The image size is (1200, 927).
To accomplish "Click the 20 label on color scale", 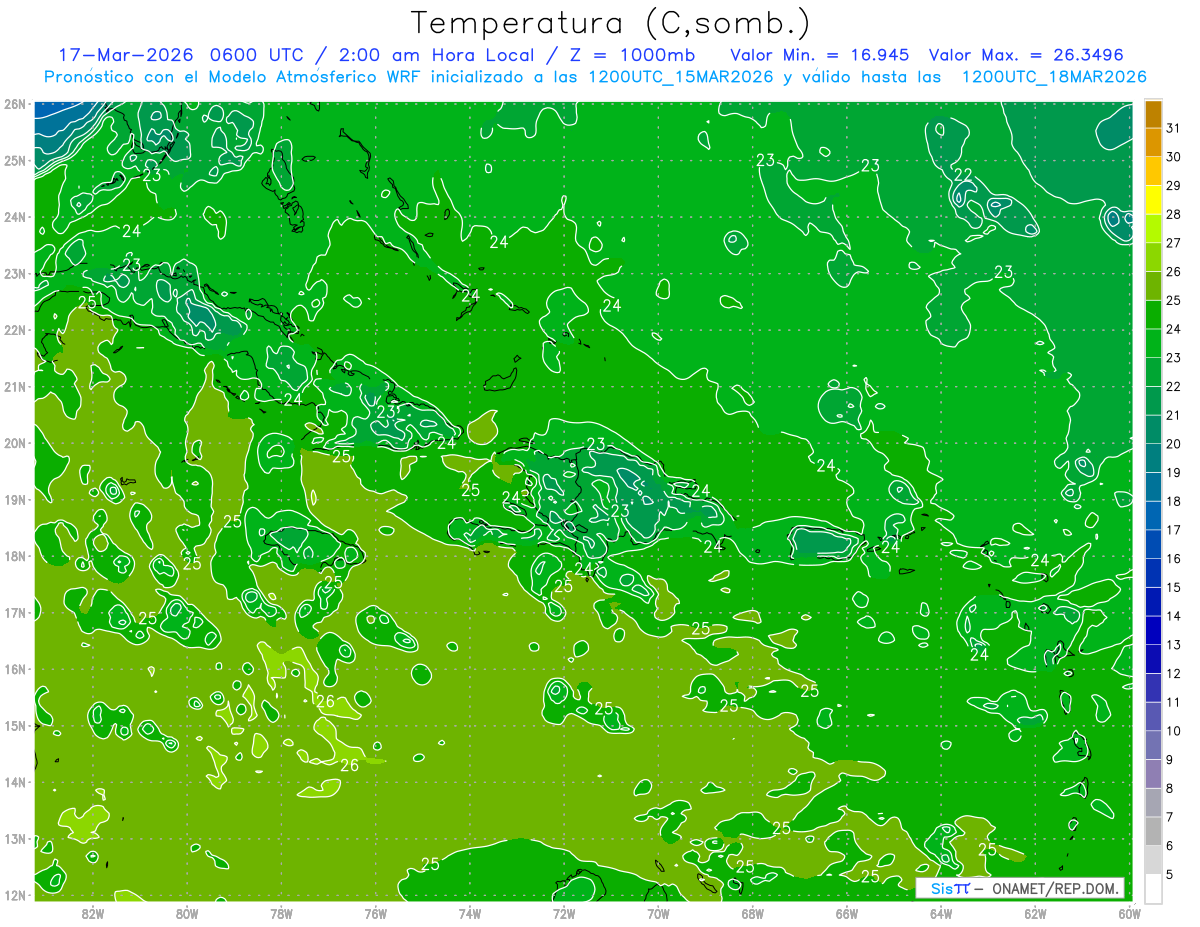I will pos(1173,444).
